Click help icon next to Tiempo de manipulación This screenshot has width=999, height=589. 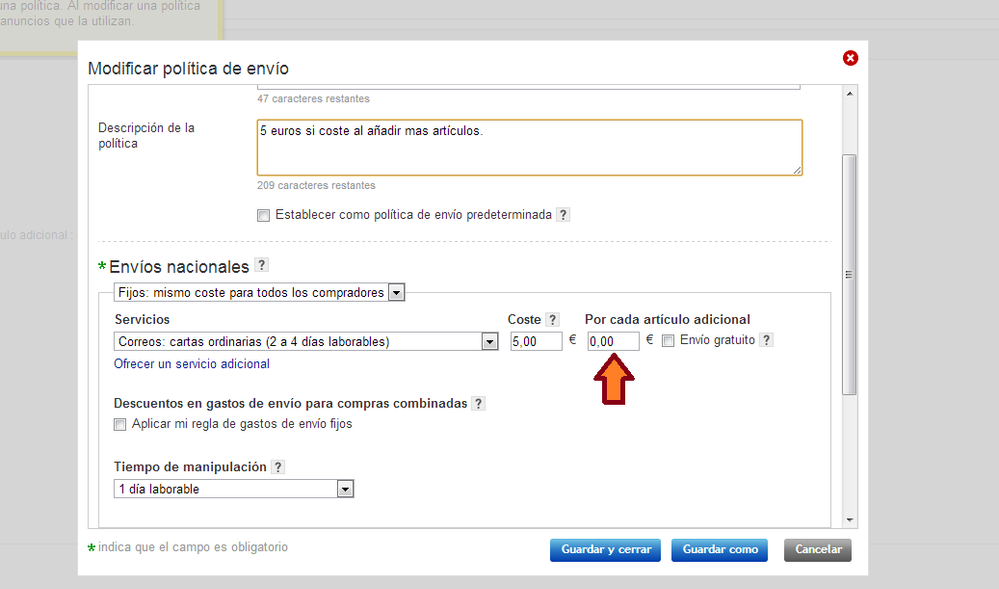(278, 467)
